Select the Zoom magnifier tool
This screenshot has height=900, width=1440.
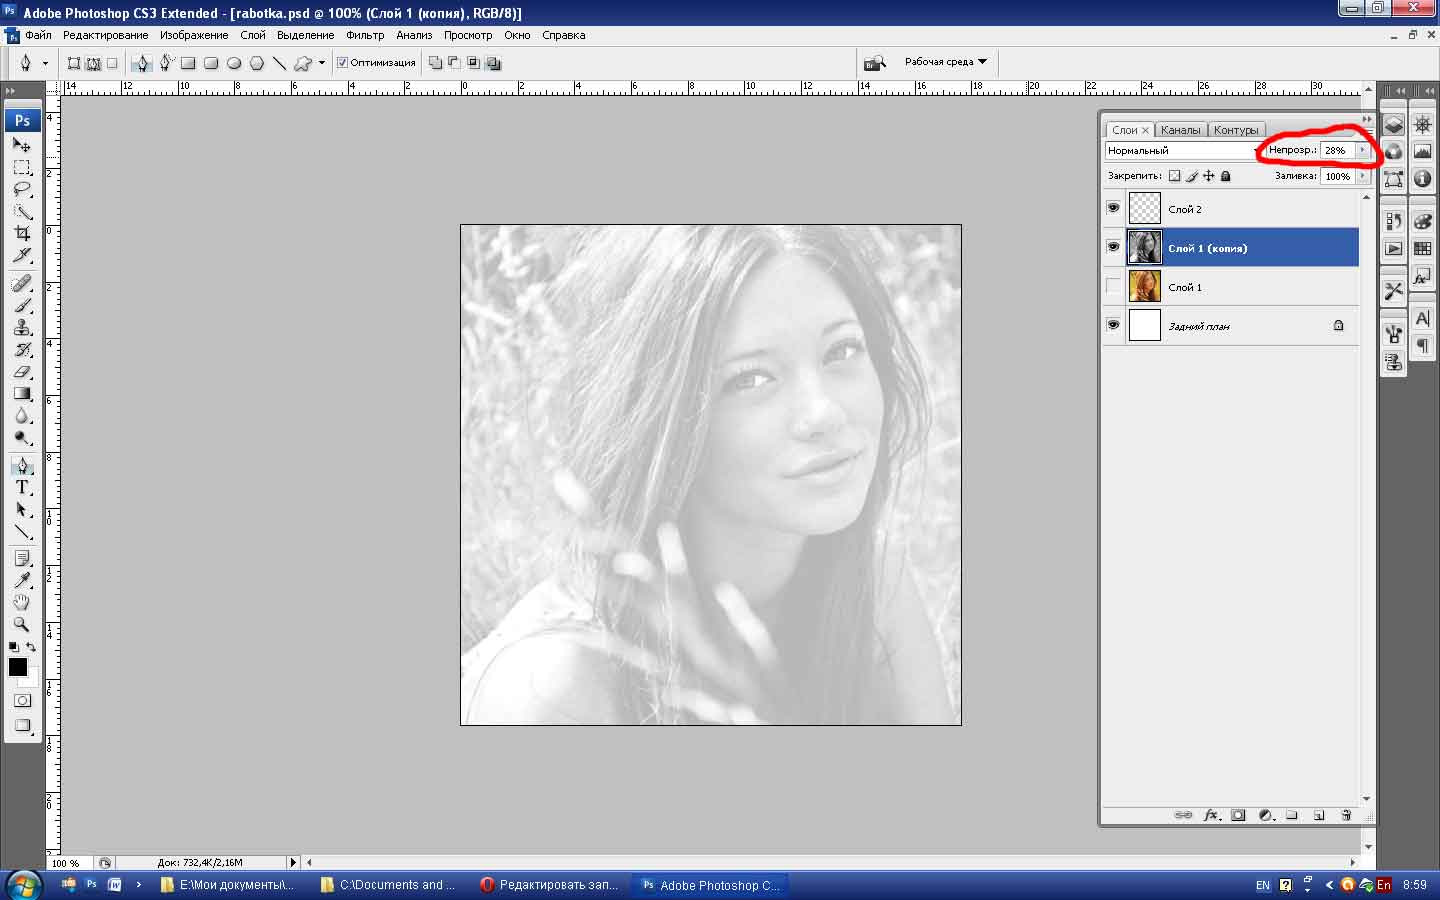(x=22, y=624)
